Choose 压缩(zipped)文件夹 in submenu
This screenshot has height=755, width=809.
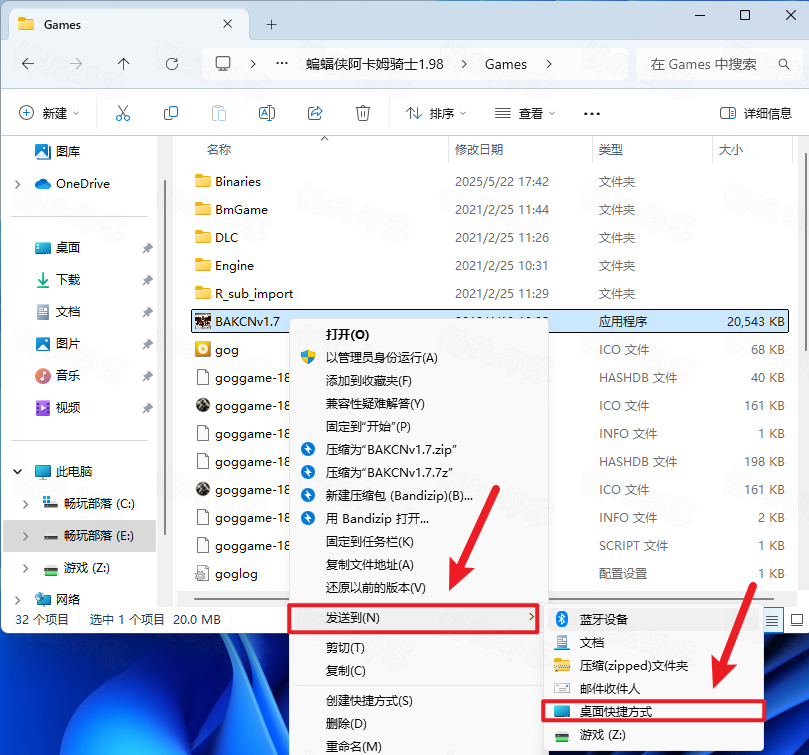point(653,665)
